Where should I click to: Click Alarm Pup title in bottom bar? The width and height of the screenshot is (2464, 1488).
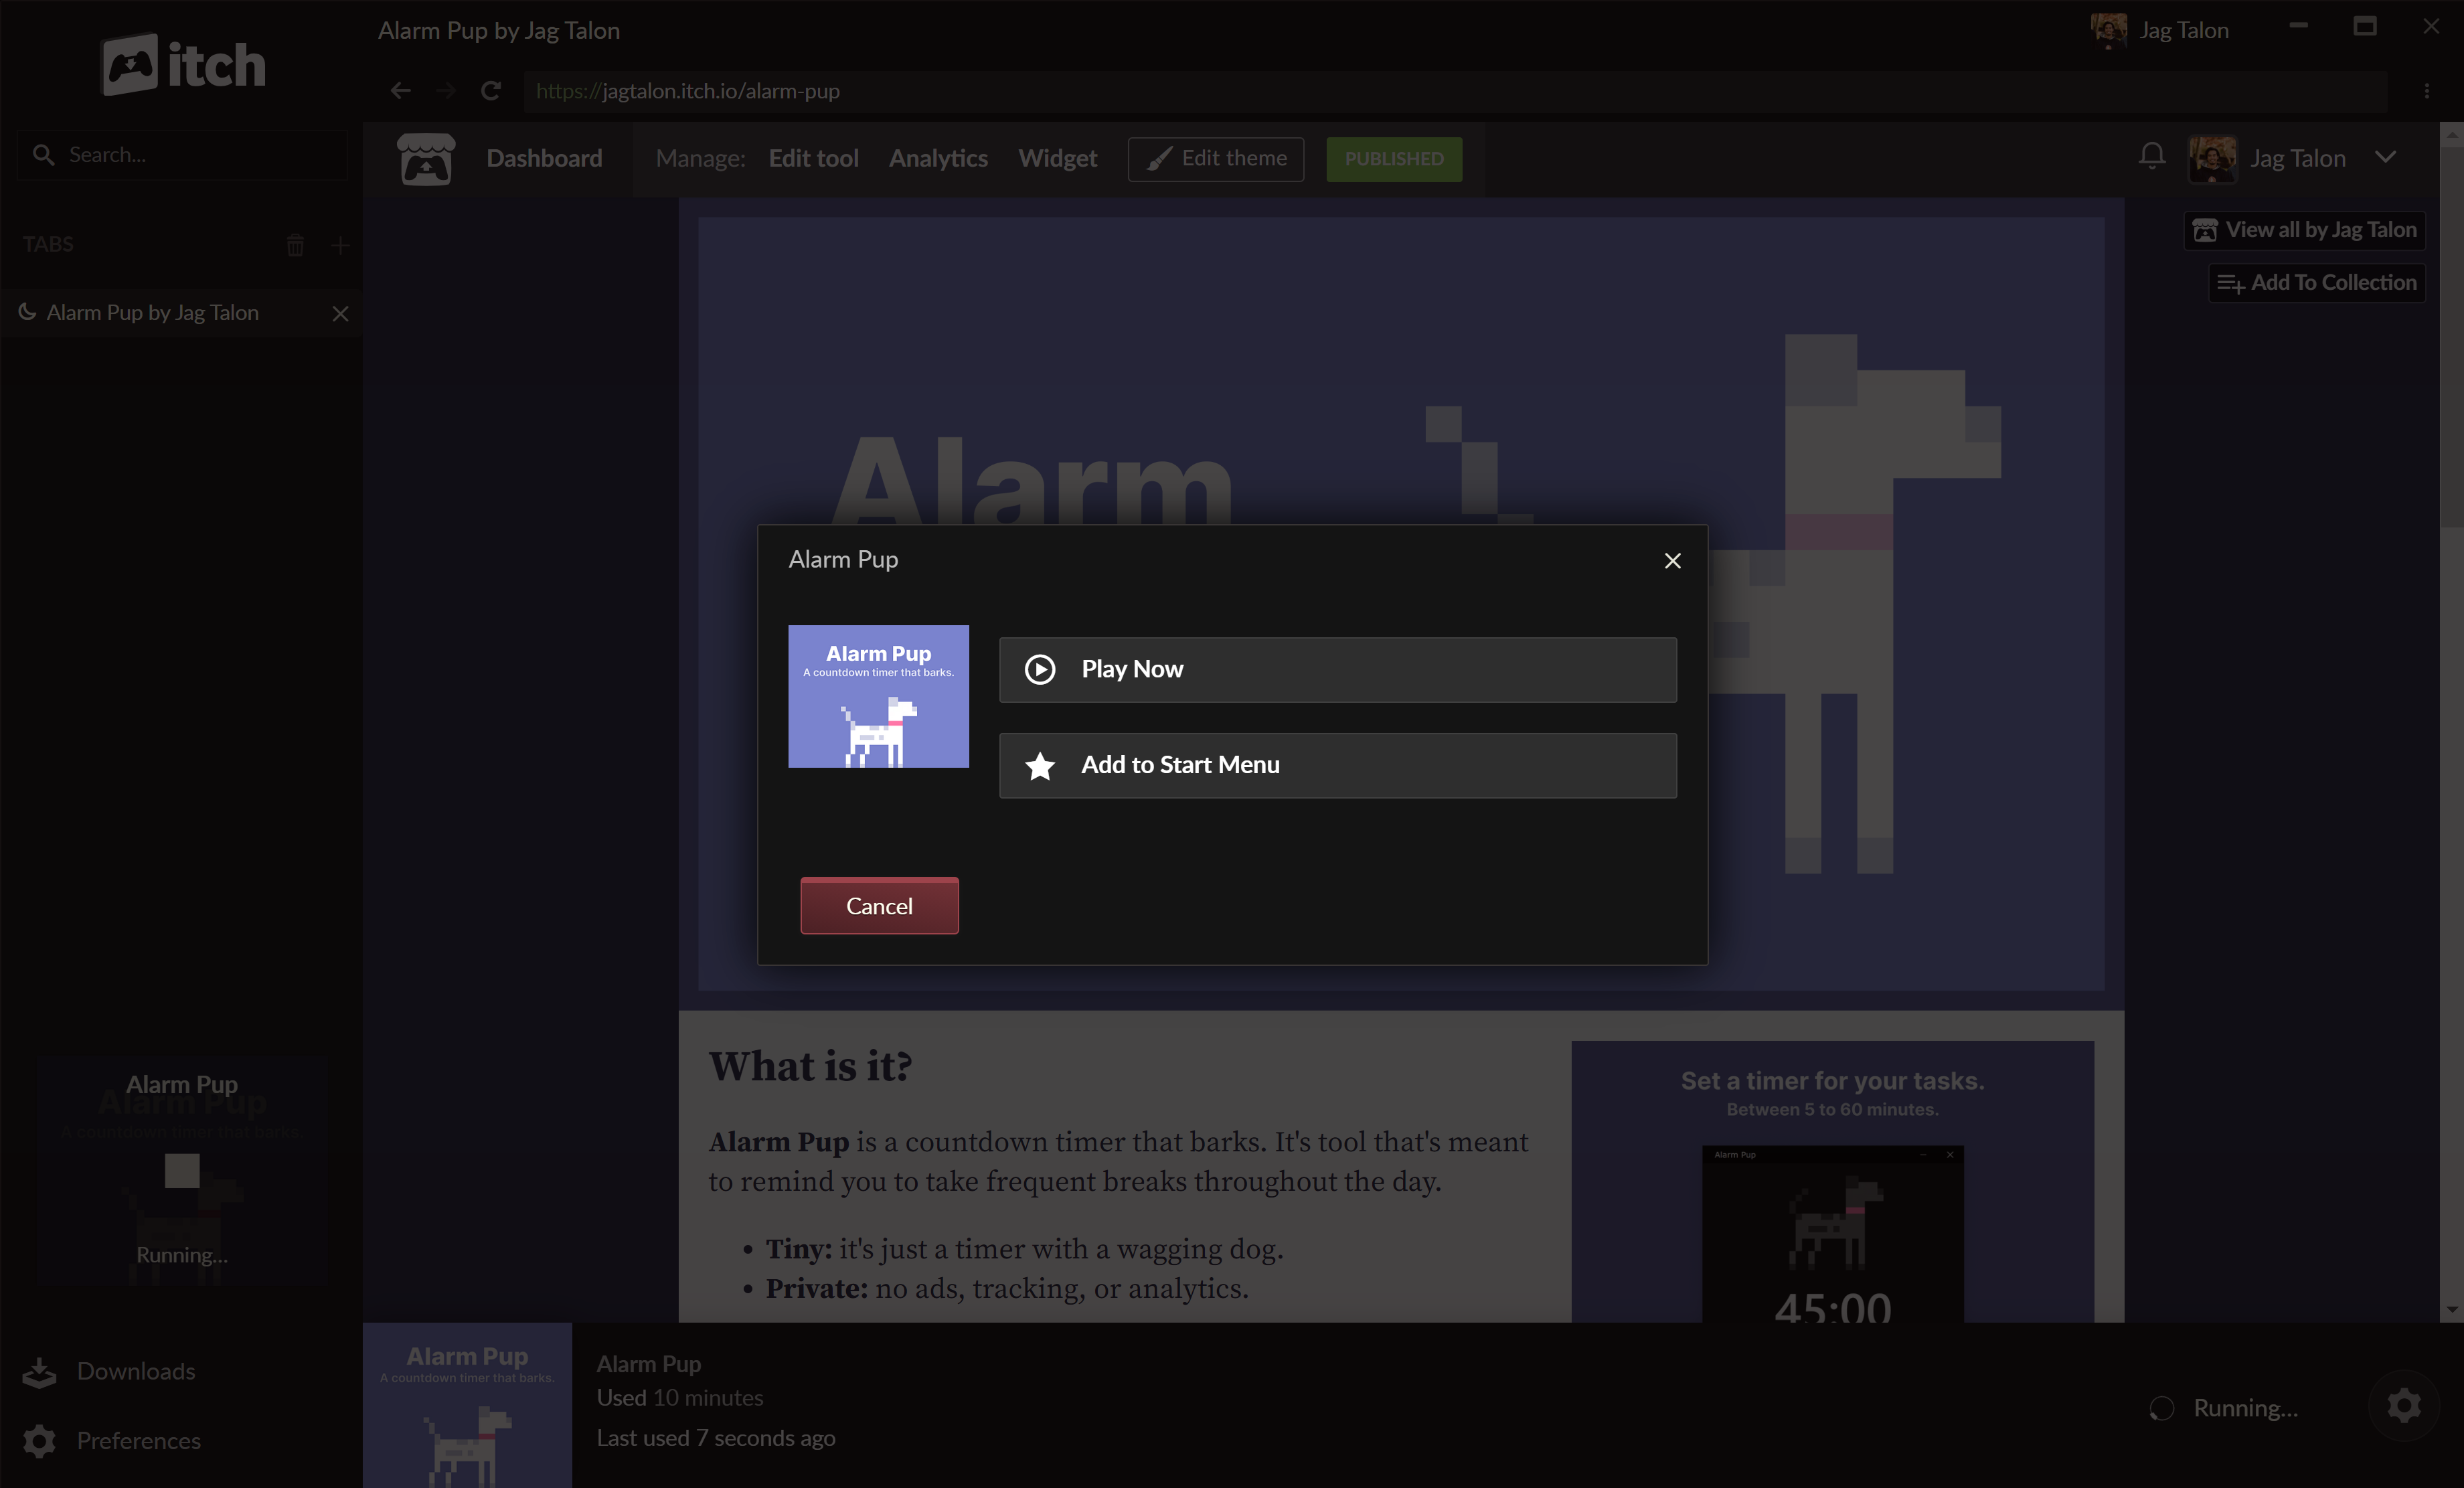649,1364
